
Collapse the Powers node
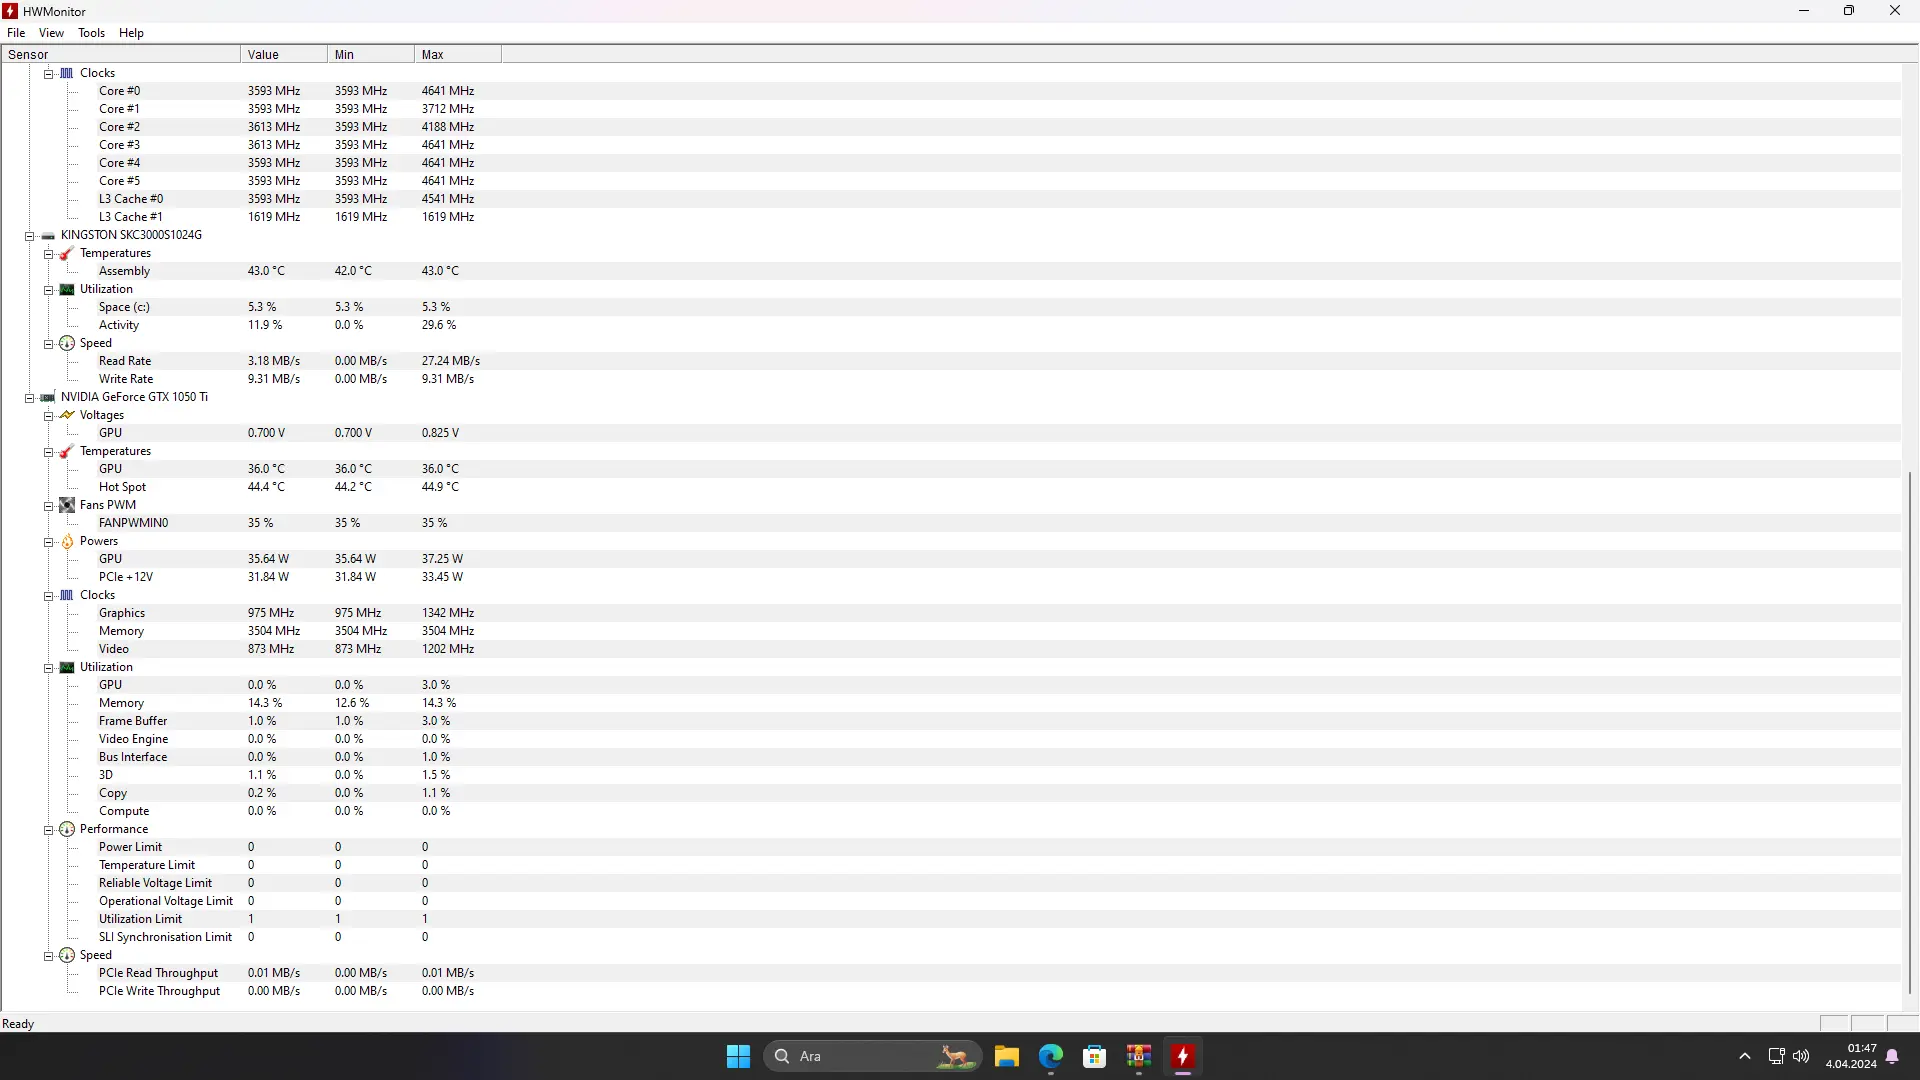pos(48,542)
